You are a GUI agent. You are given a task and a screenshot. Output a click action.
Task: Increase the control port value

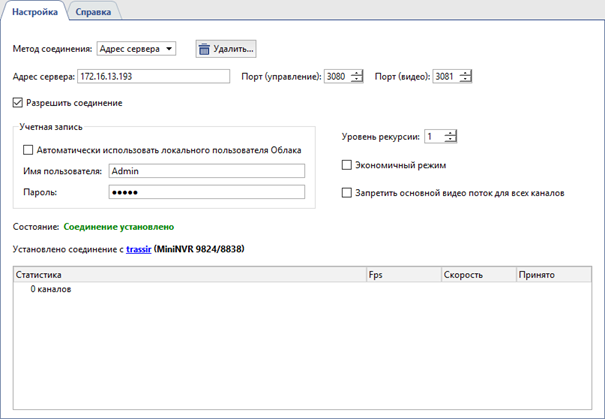point(358,73)
